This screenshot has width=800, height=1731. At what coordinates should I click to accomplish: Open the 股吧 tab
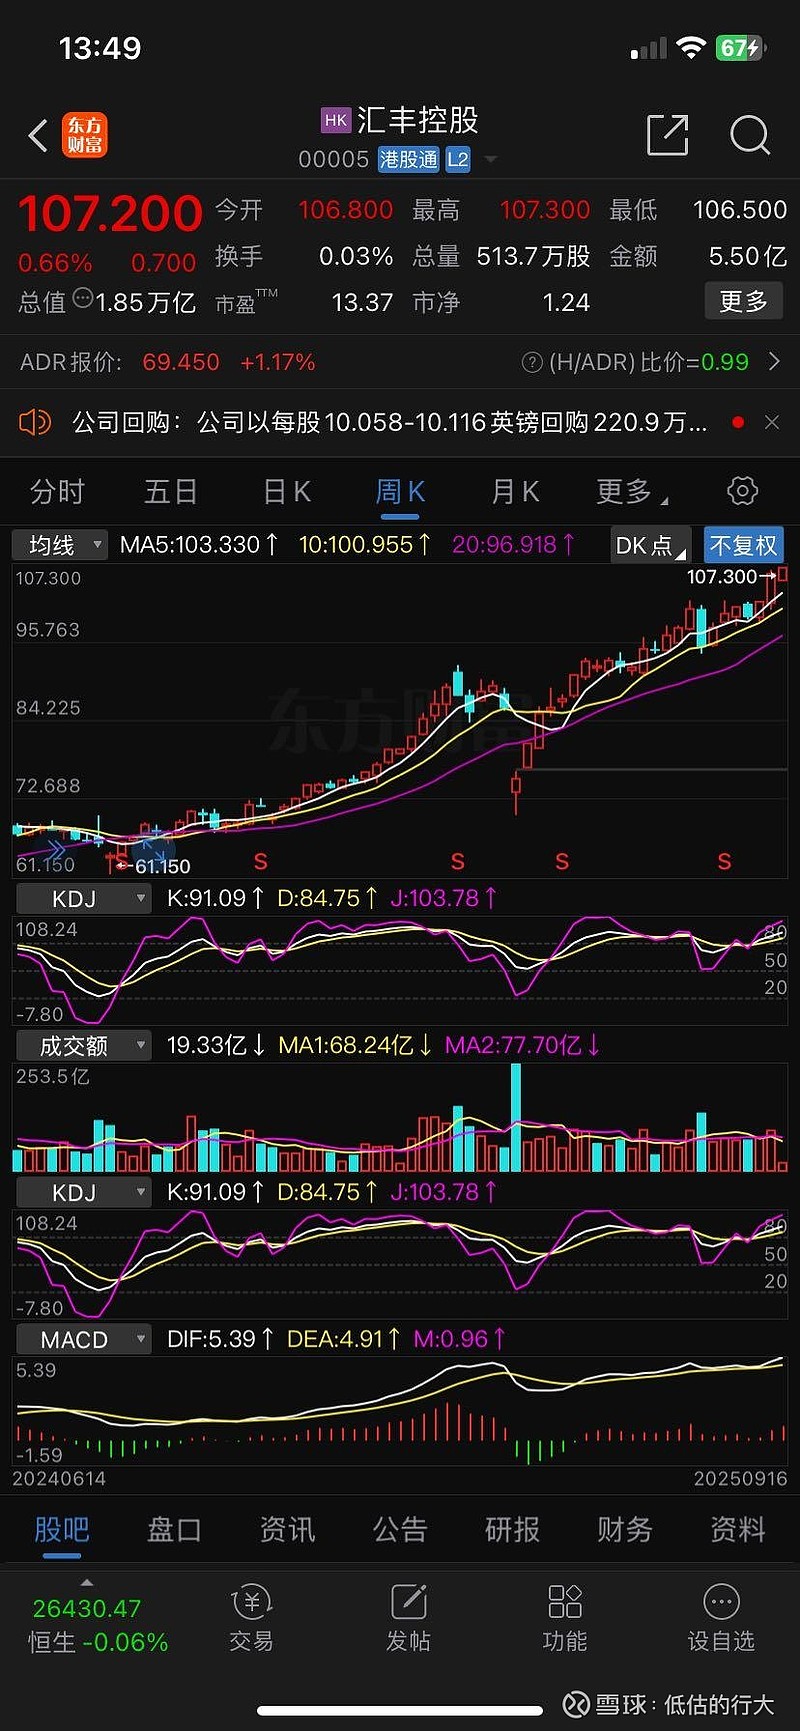click(x=62, y=1529)
